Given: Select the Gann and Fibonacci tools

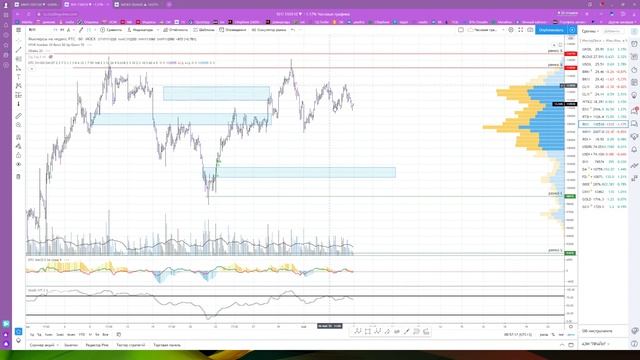Looking at the screenshot, I should 18,59.
